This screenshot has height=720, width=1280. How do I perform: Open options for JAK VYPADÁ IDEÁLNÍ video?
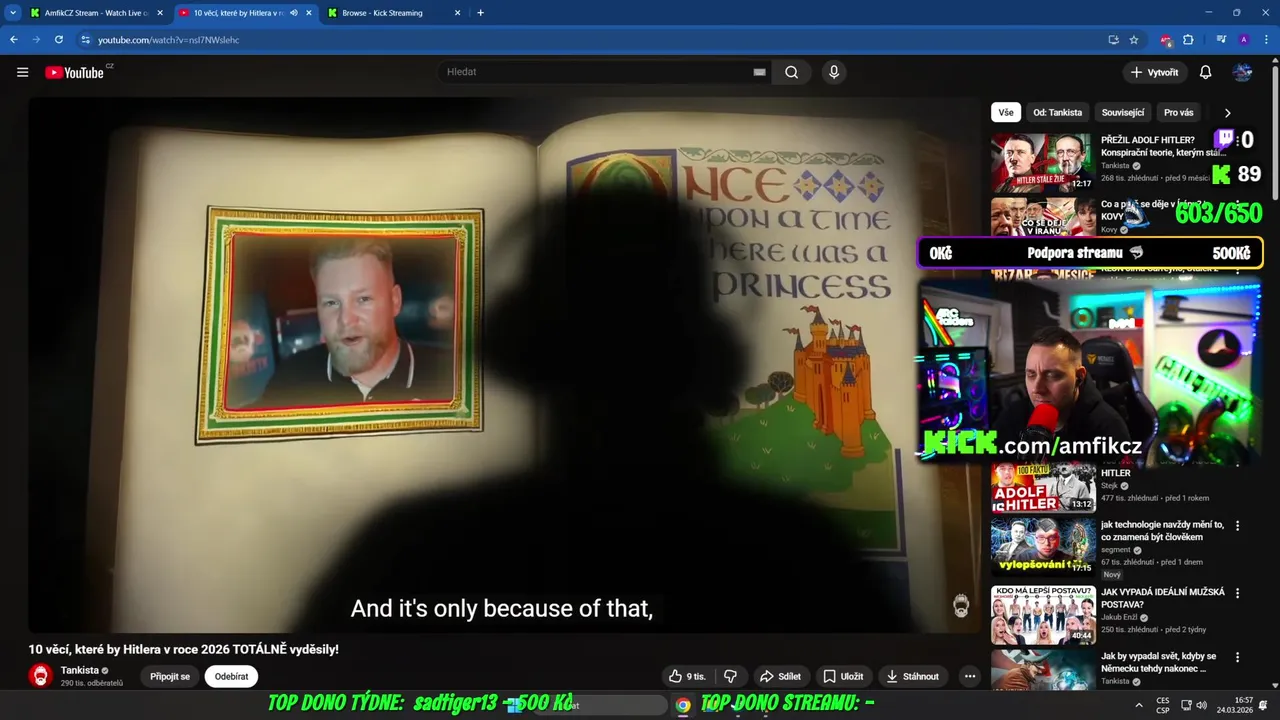tap(1237, 593)
